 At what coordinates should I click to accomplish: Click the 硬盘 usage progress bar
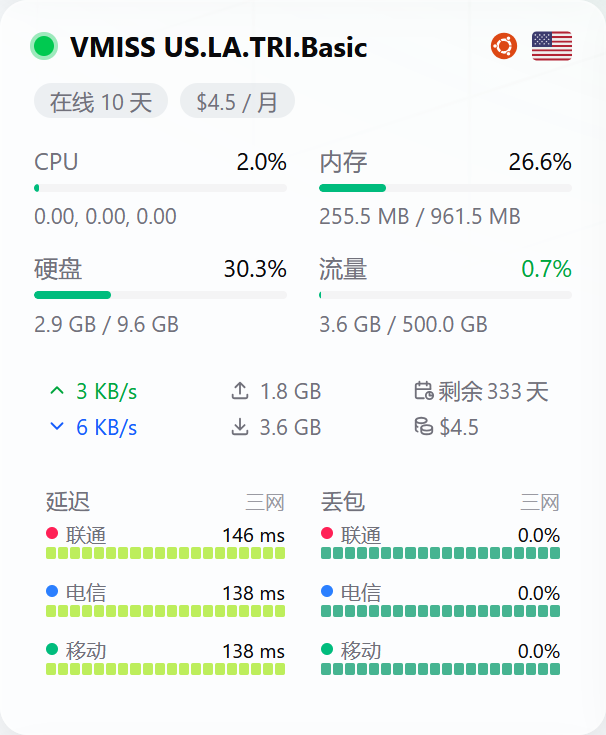[160, 295]
